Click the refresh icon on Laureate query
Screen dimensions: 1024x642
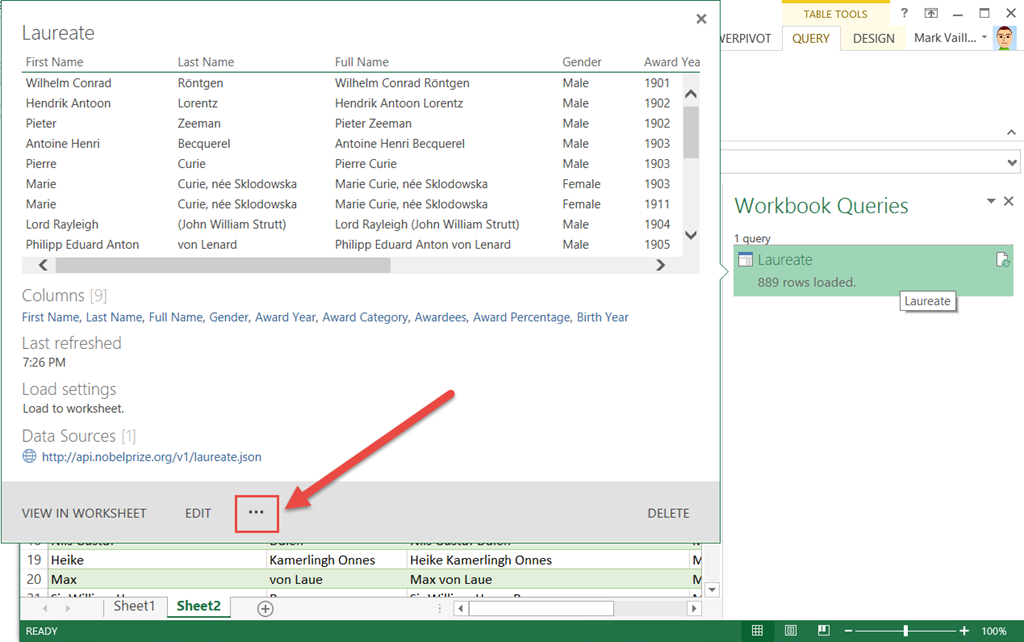click(1002, 260)
